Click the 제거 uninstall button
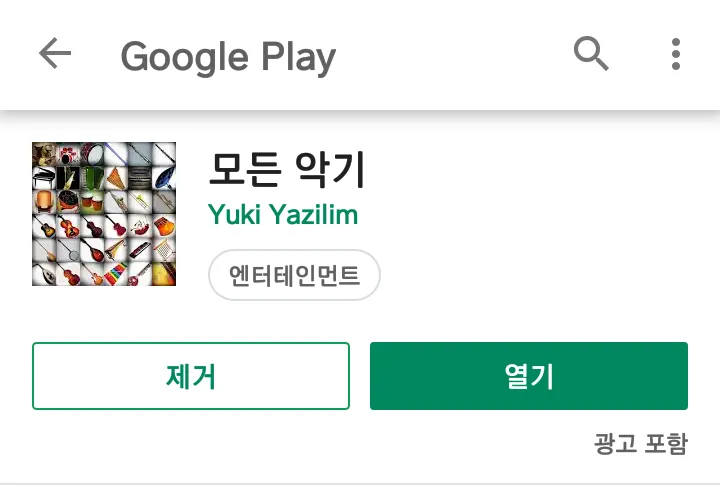Screen dimensions: 720x490 [x=191, y=376]
